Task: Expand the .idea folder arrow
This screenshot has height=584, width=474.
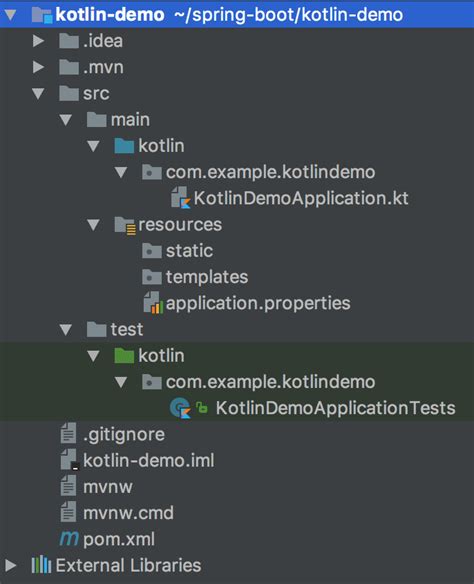Action: tap(38, 41)
